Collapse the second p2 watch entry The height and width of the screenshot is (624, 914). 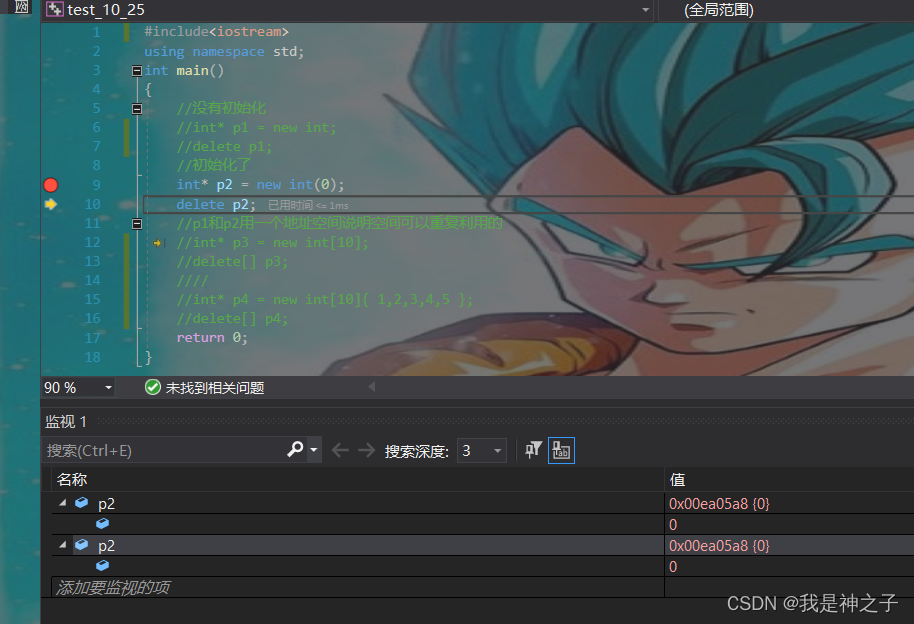pos(62,545)
